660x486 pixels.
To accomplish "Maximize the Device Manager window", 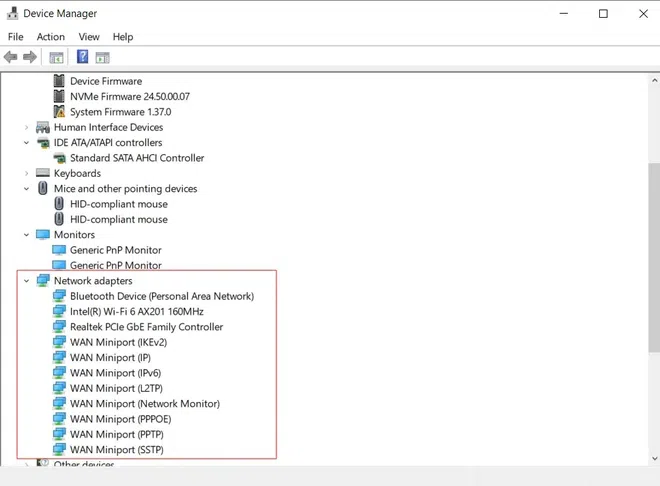I will tap(603, 13).
